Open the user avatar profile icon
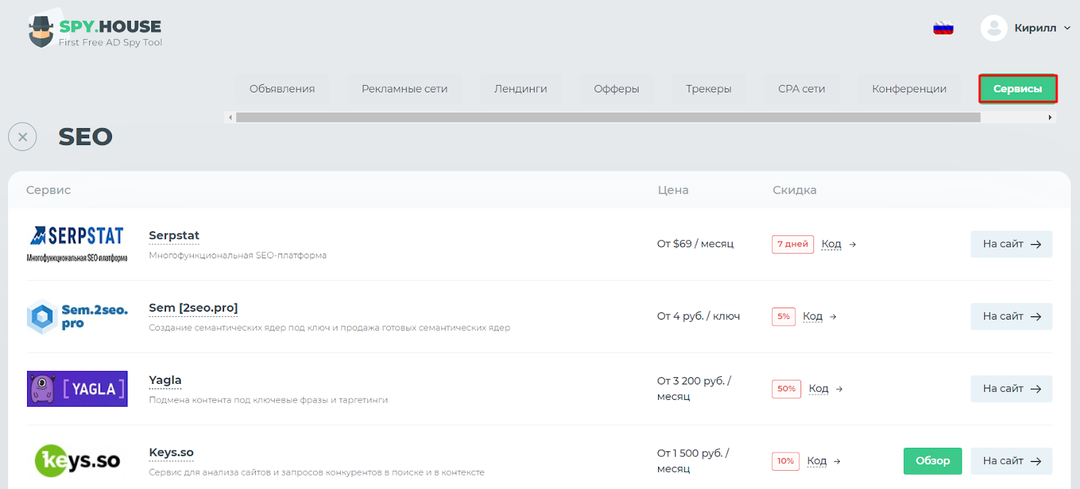The height and width of the screenshot is (489, 1080). pyautogui.click(x=993, y=28)
